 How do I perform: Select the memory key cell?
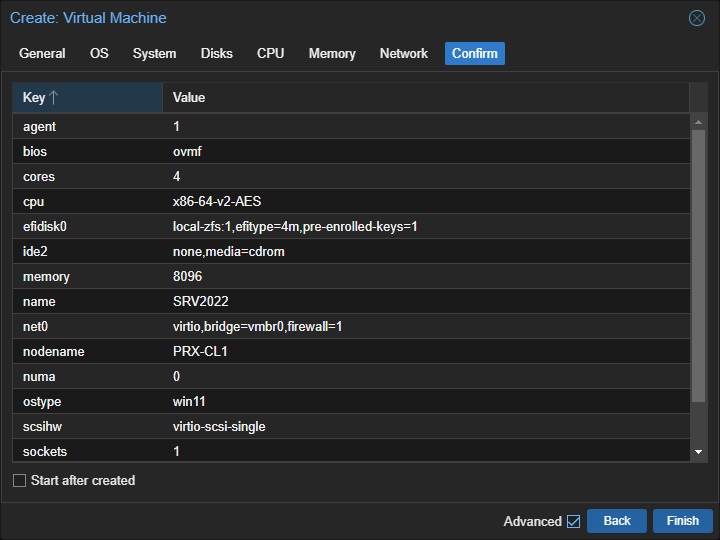(x=87, y=276)
